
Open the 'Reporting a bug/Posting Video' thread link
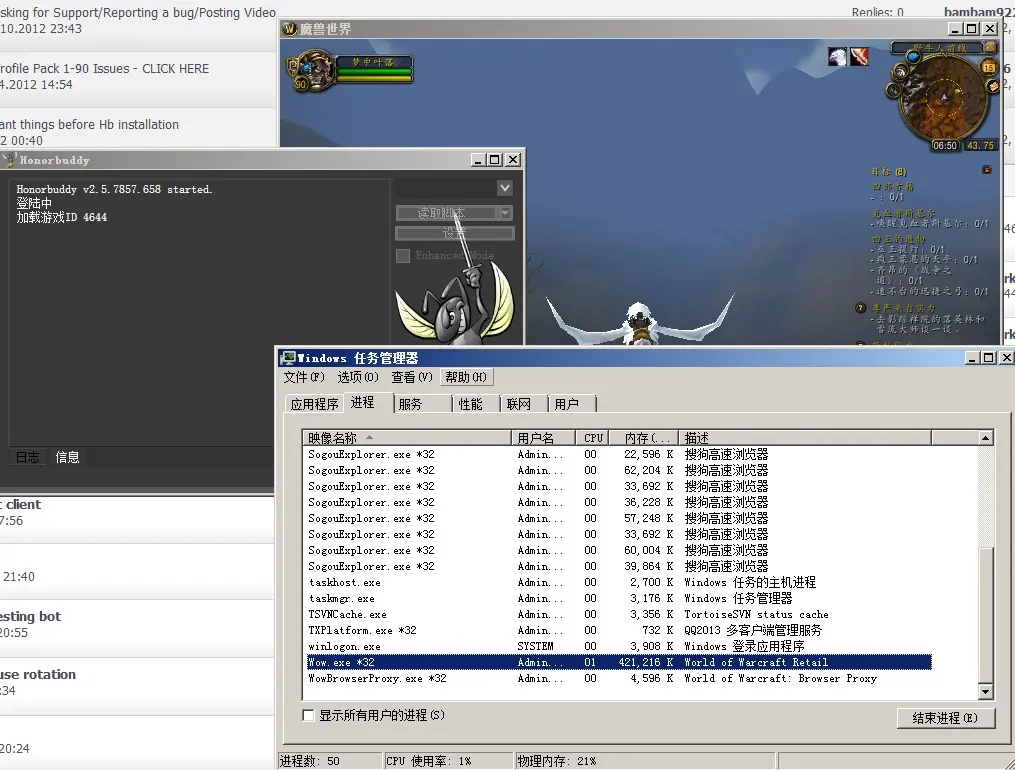pyautogui.click(x=138, y=12)
